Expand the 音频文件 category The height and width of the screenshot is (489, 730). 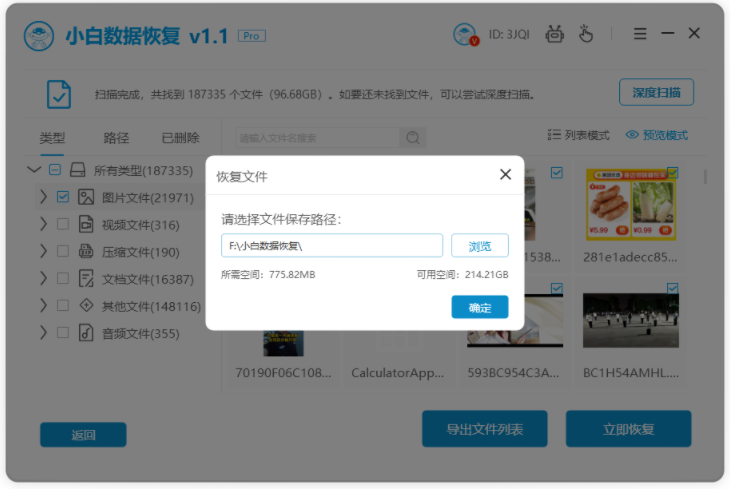tap(43, 333)
